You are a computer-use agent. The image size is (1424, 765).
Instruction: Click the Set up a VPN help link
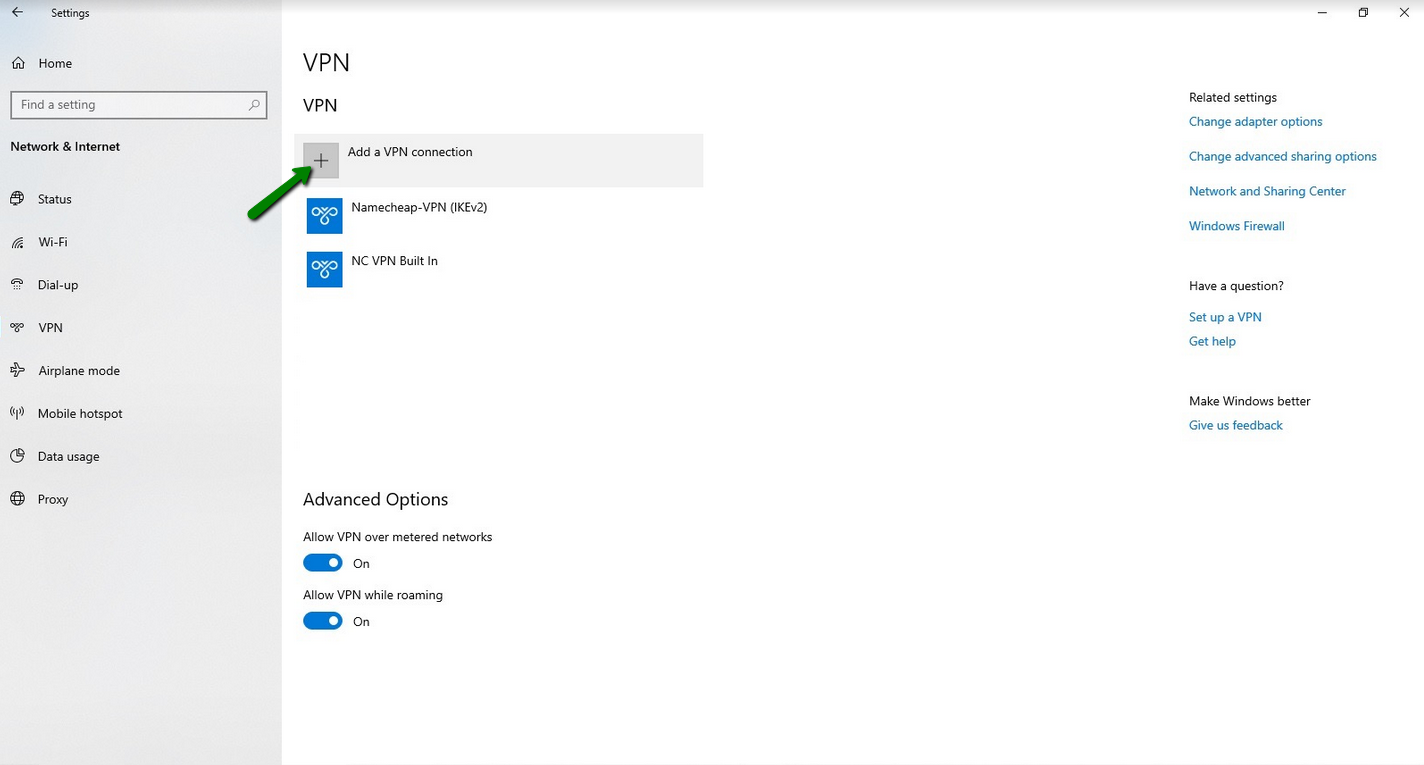1225,317
